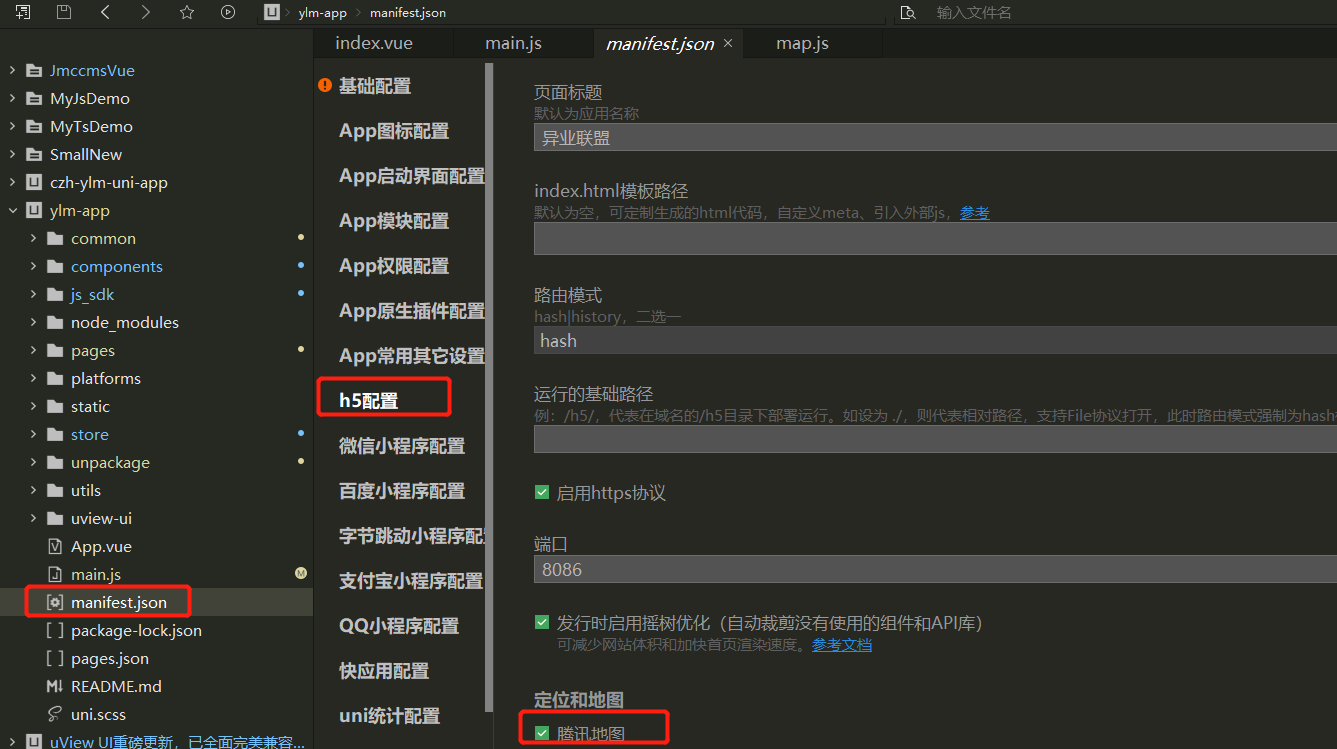Switch to the index.vue tab
1337x749 pixels.
(x=374, y=43)
